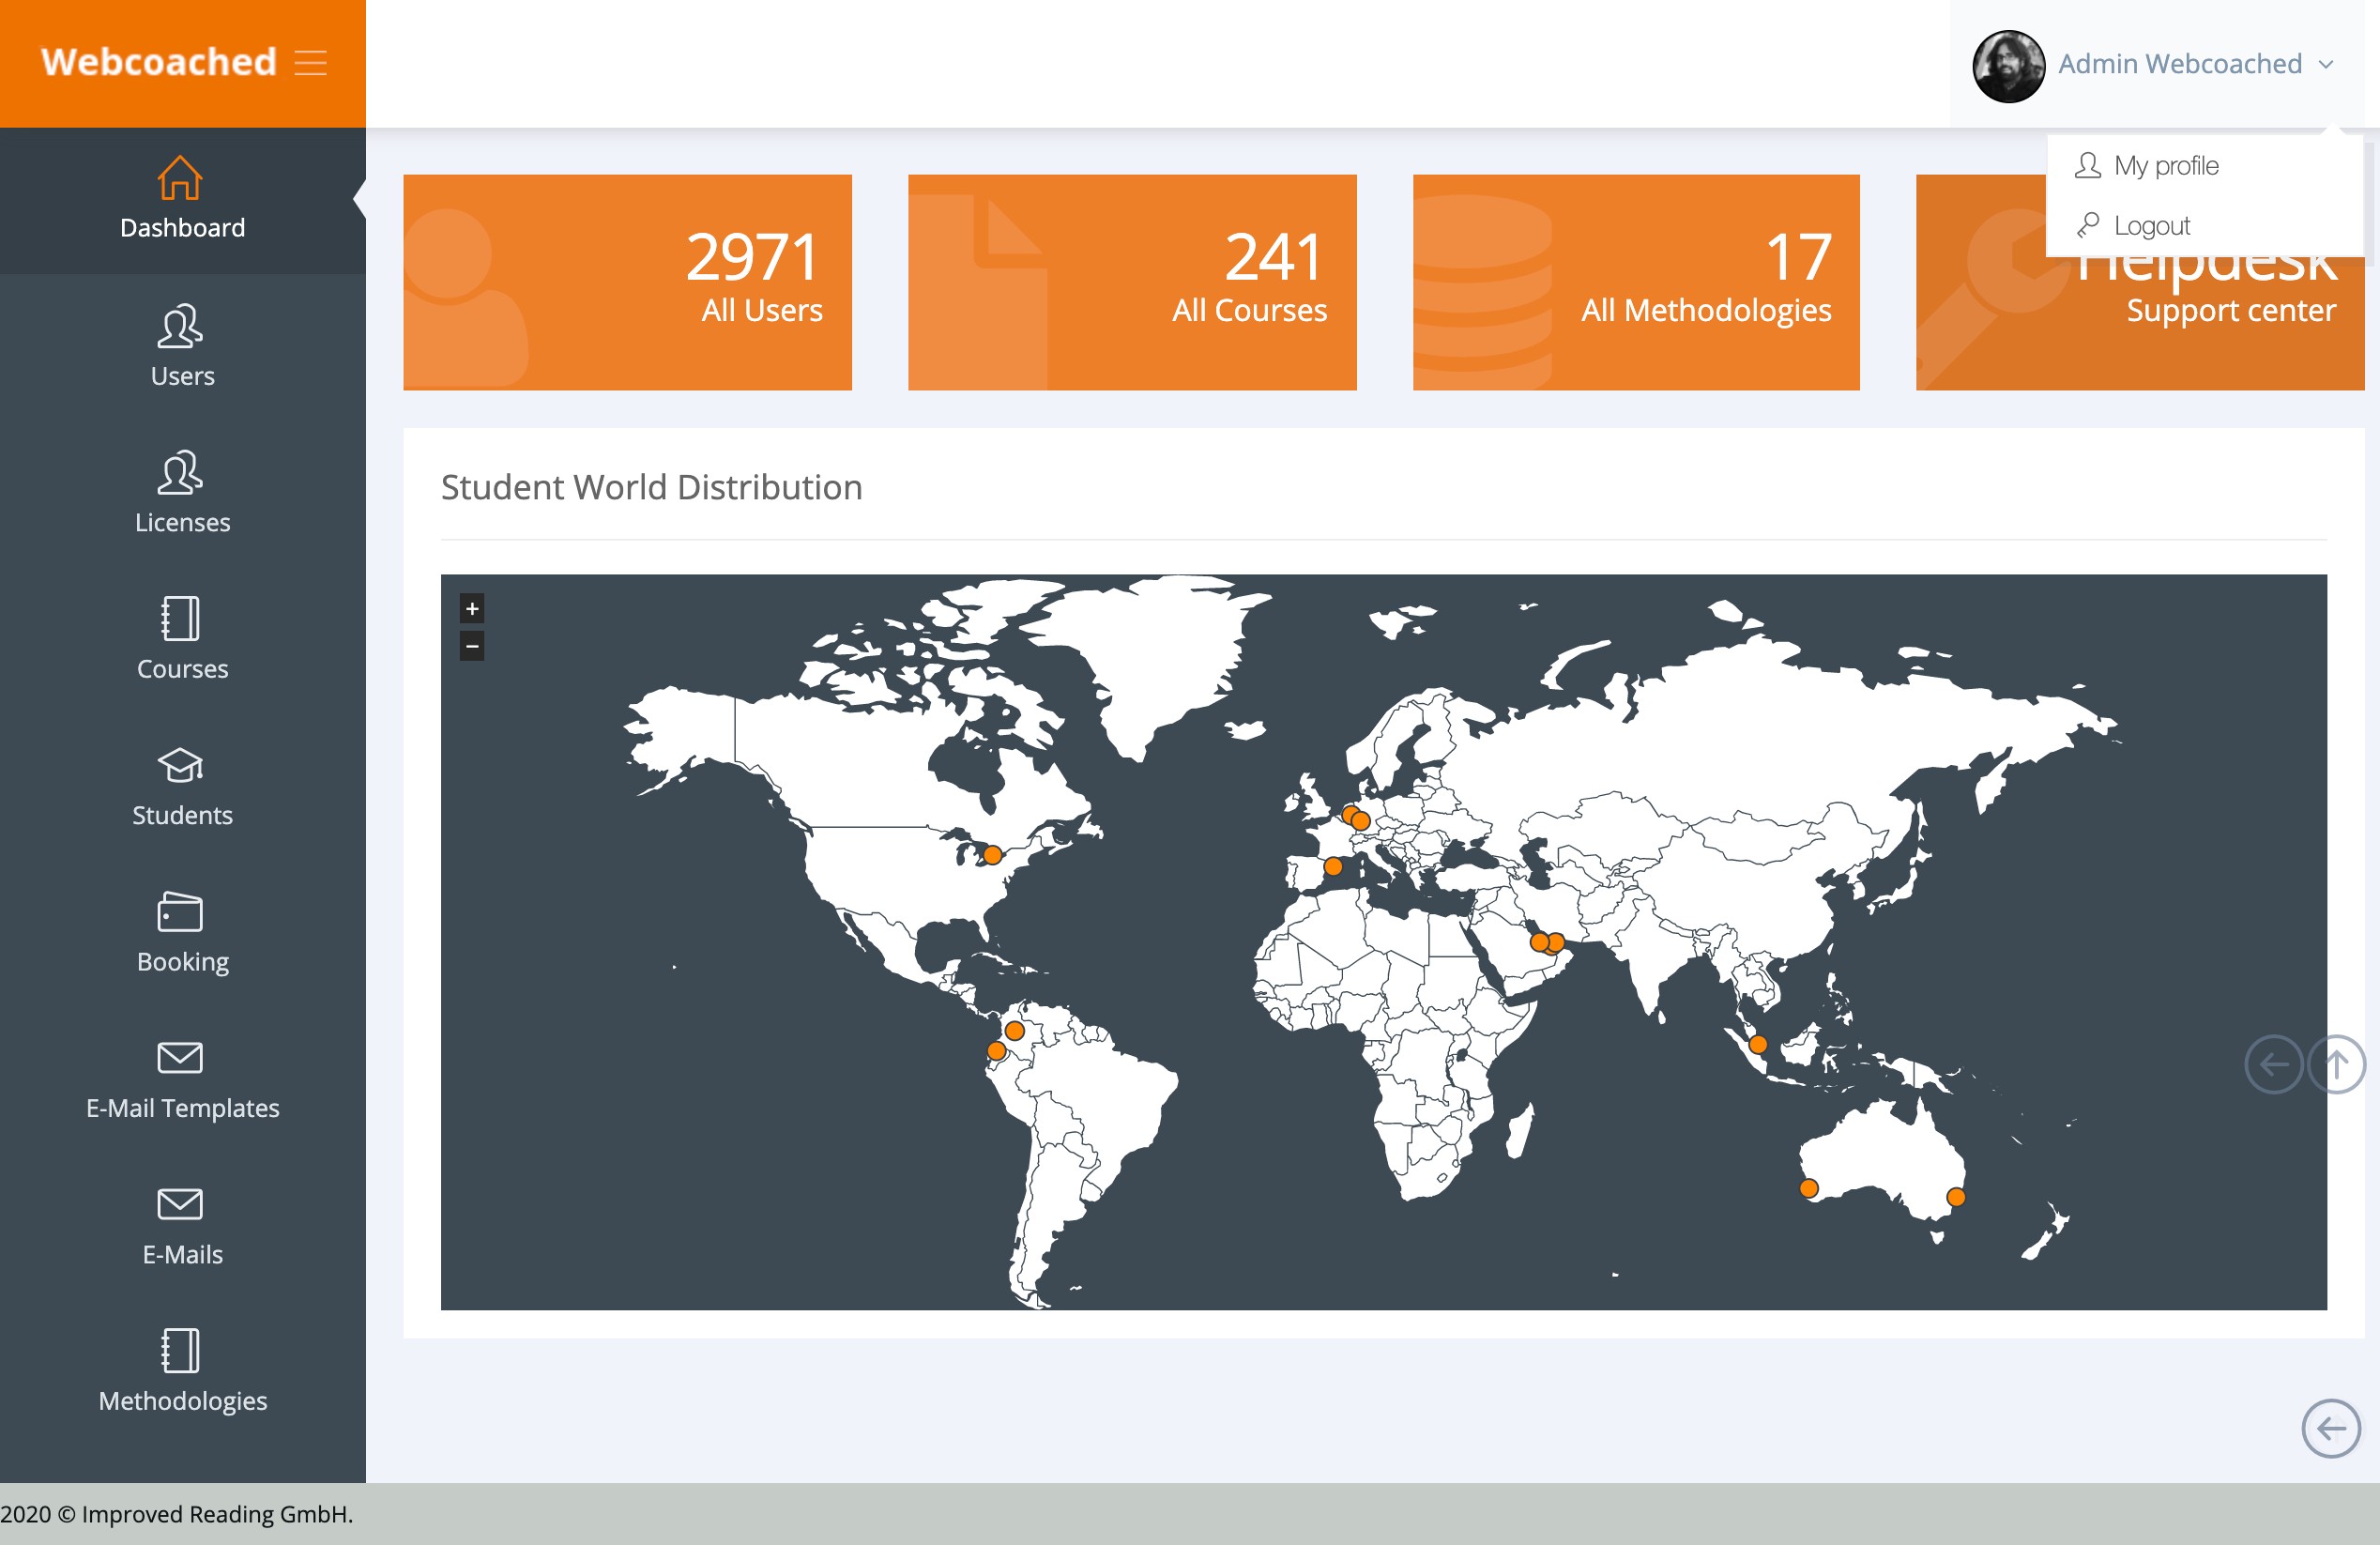Open the Students graduation cap icon

click(x=180, y=766)
